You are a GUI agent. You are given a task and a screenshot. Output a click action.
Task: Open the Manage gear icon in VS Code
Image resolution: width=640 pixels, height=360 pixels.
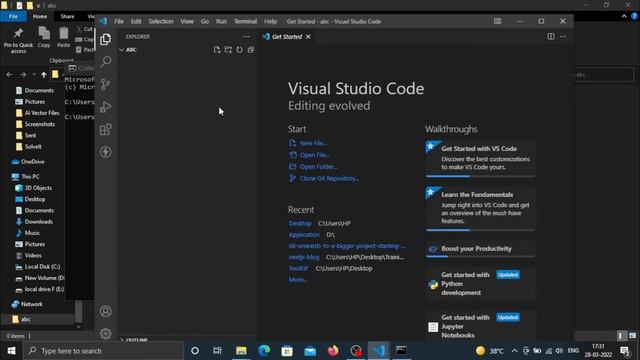tap(105, 333)
